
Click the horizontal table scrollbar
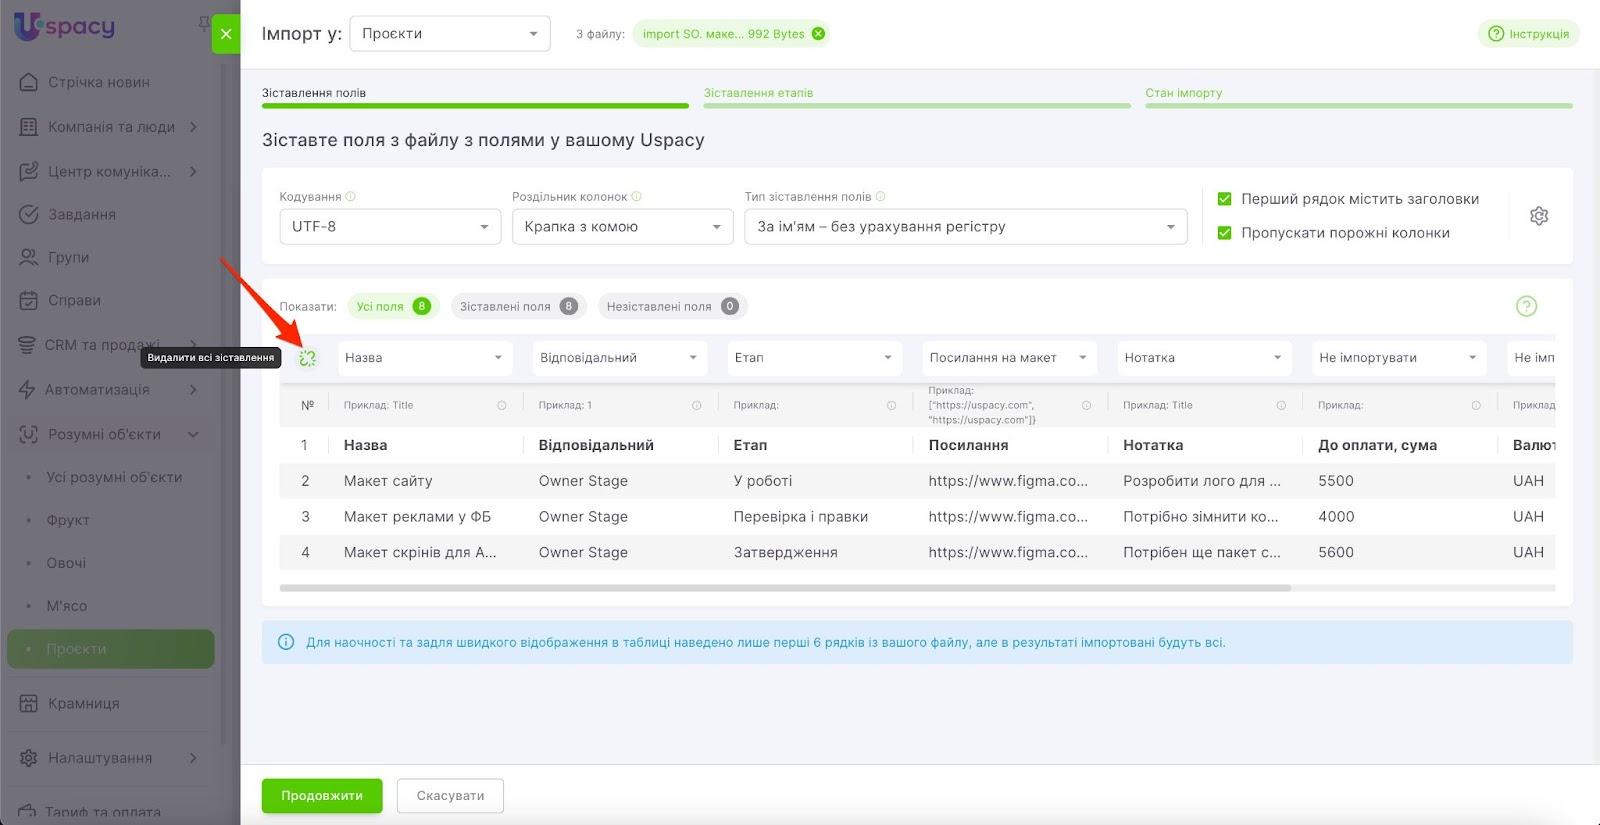click(785, 588)
